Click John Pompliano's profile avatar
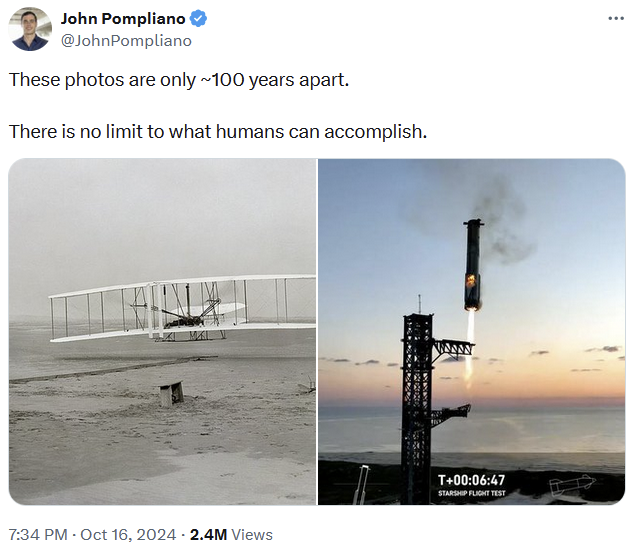The width and height of the screenshot is (635, 547). pyautogui.click(x=30, y=29)
